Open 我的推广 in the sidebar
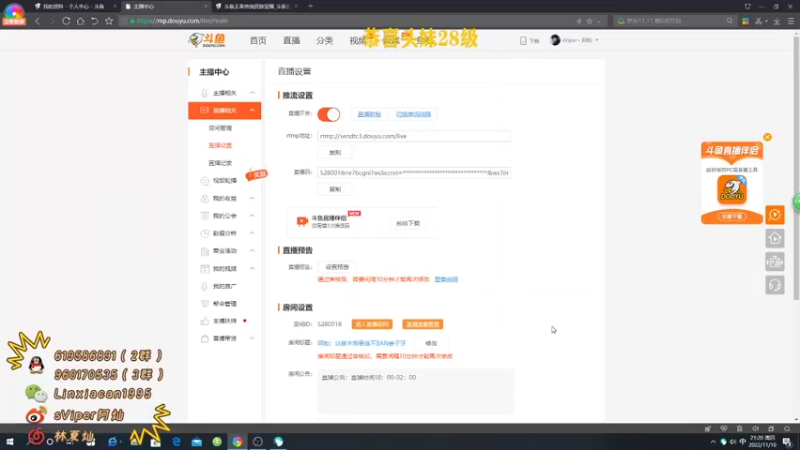 (x=224, y=286)
